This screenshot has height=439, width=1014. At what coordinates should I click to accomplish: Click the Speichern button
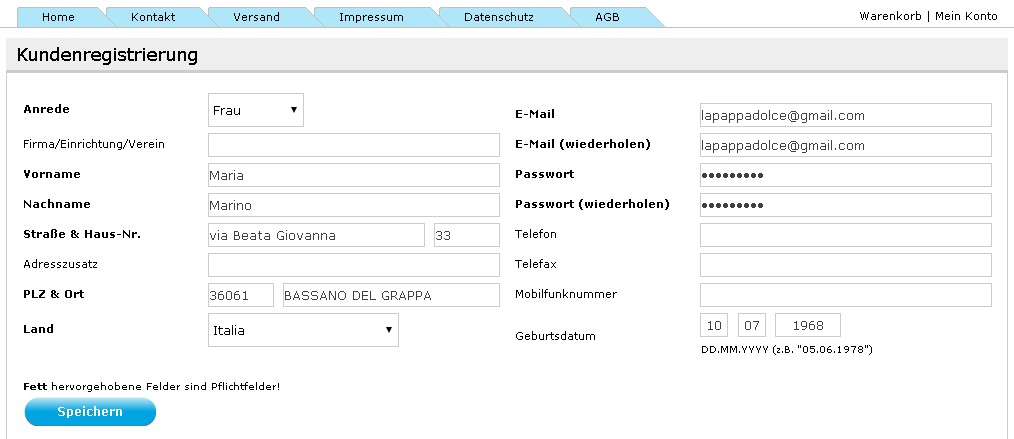tap(90, 412)
